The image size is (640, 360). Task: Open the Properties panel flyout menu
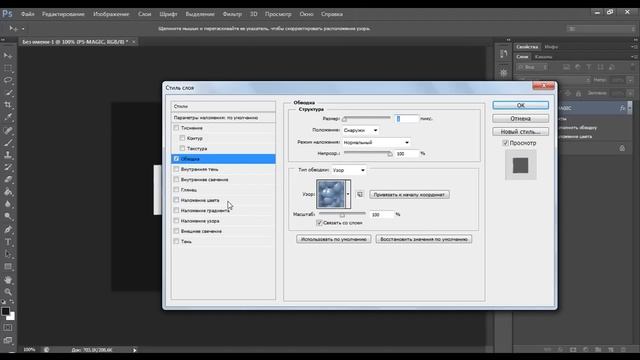[633, 47]
